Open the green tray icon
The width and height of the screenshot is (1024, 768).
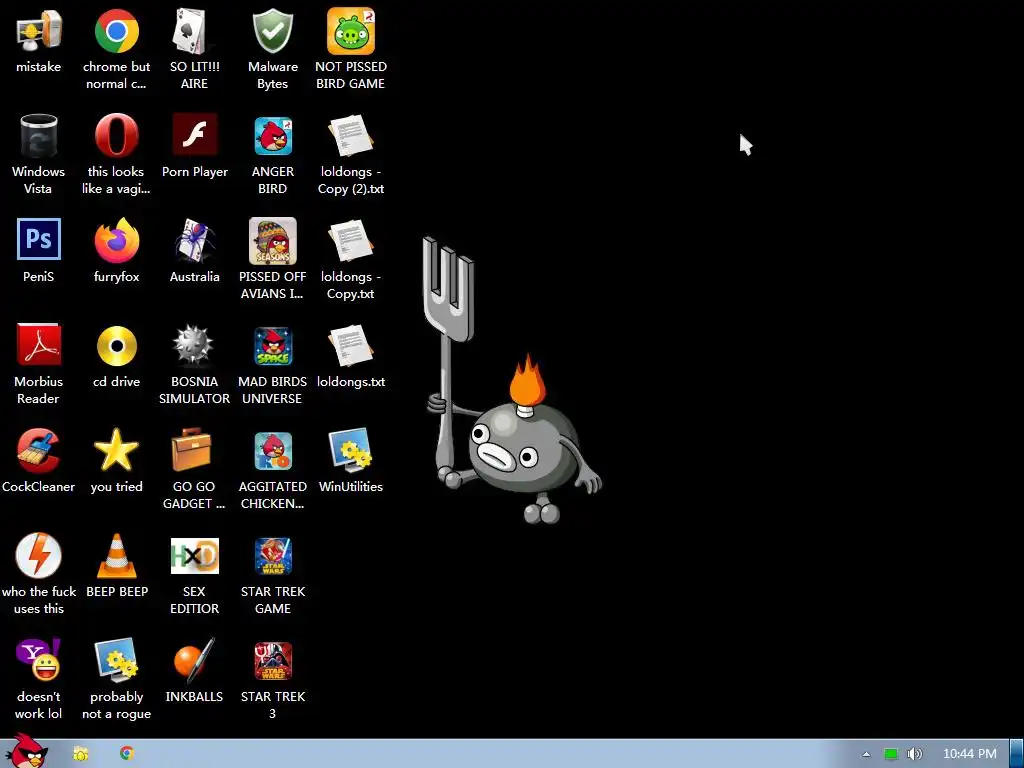pos(891,754)
